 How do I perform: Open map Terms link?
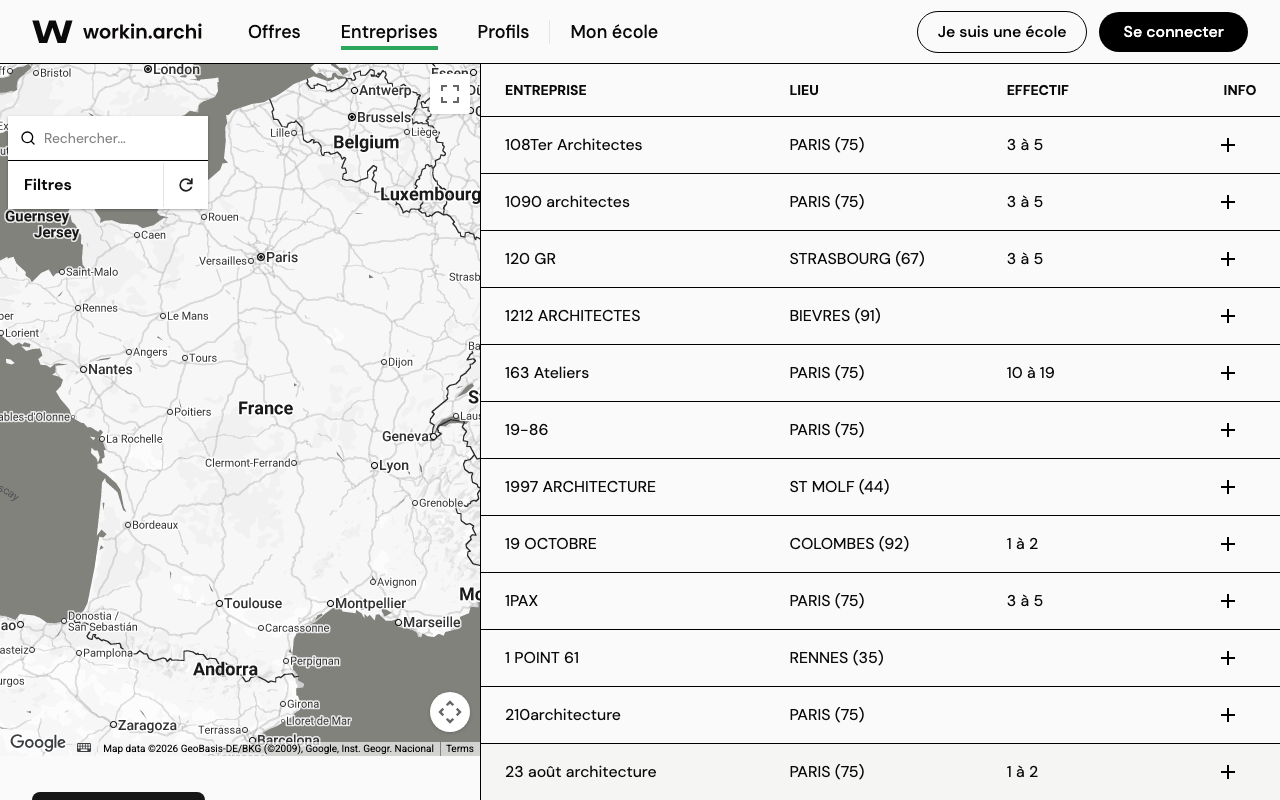460,748
